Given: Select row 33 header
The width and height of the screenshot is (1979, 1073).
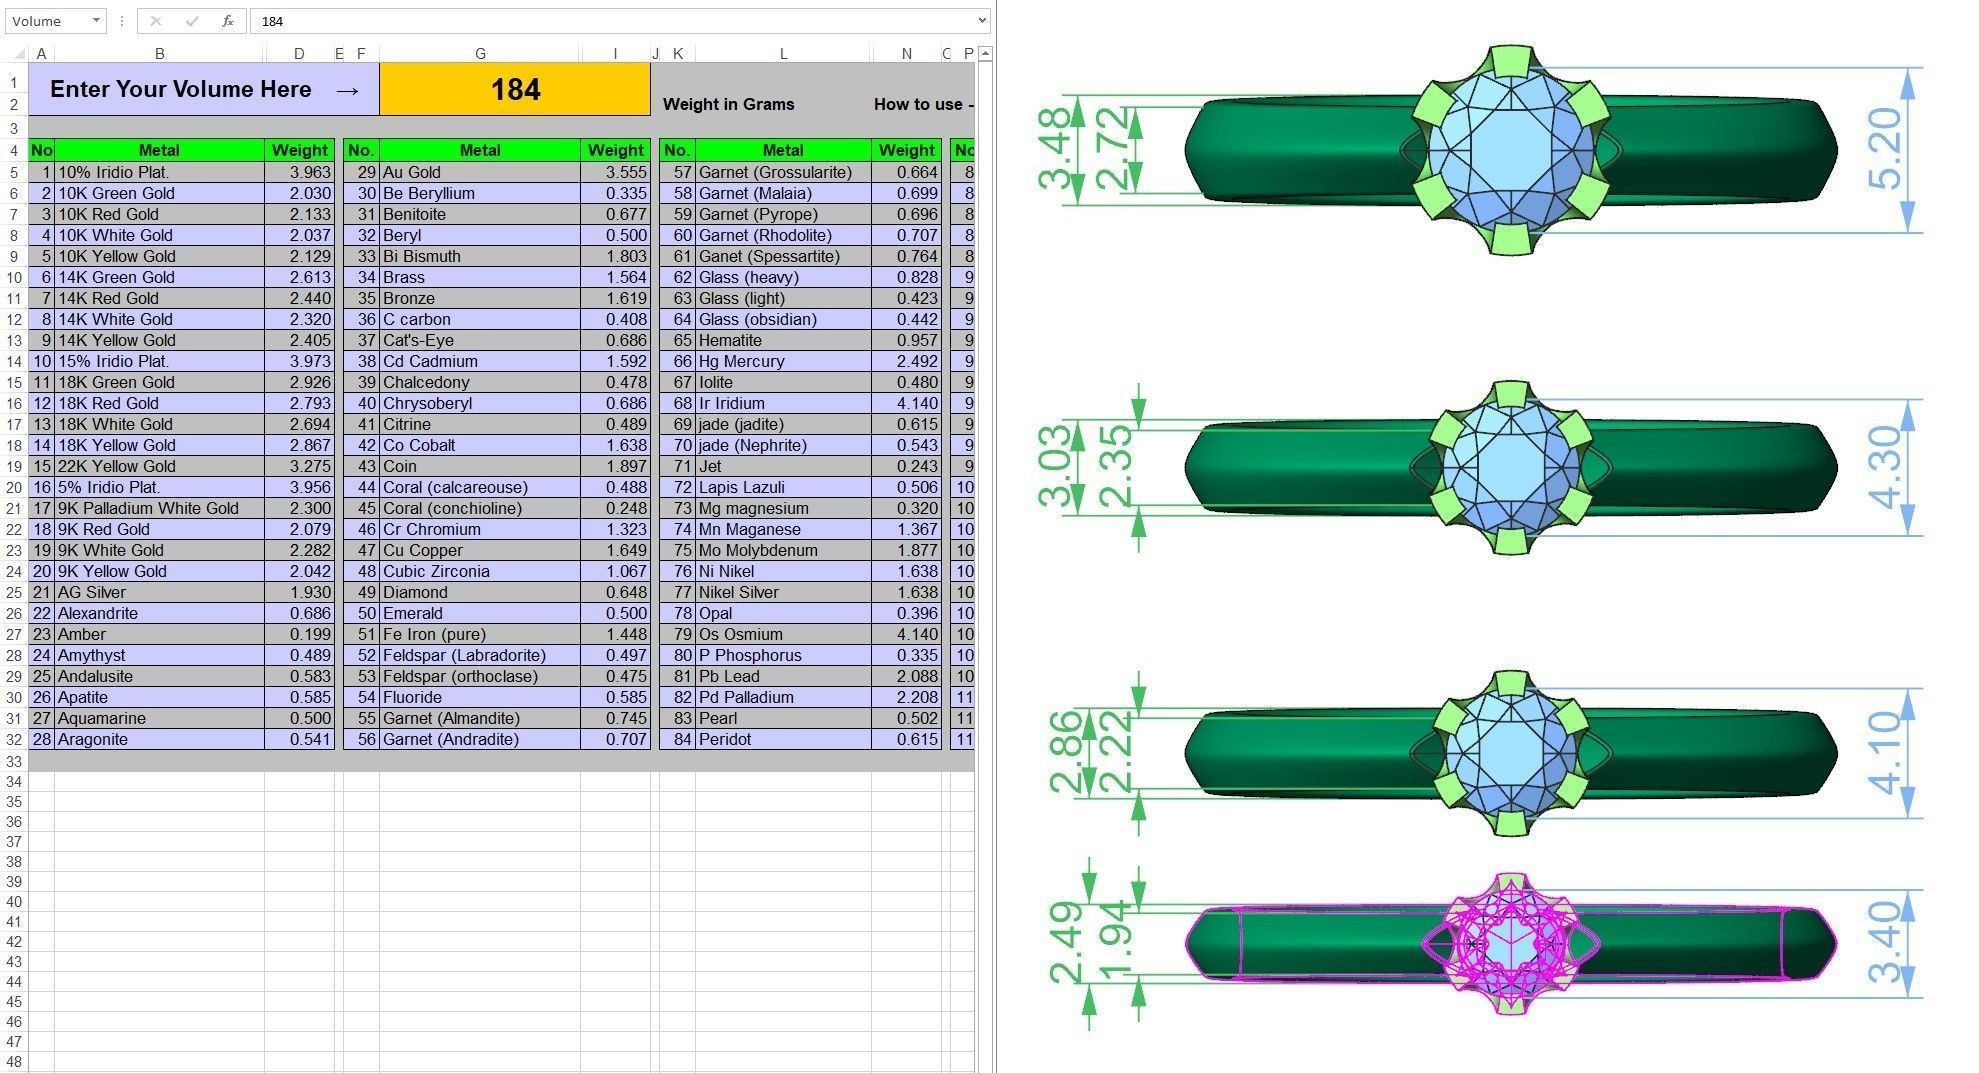Looking at the screenshot, I should coord(14,761).
